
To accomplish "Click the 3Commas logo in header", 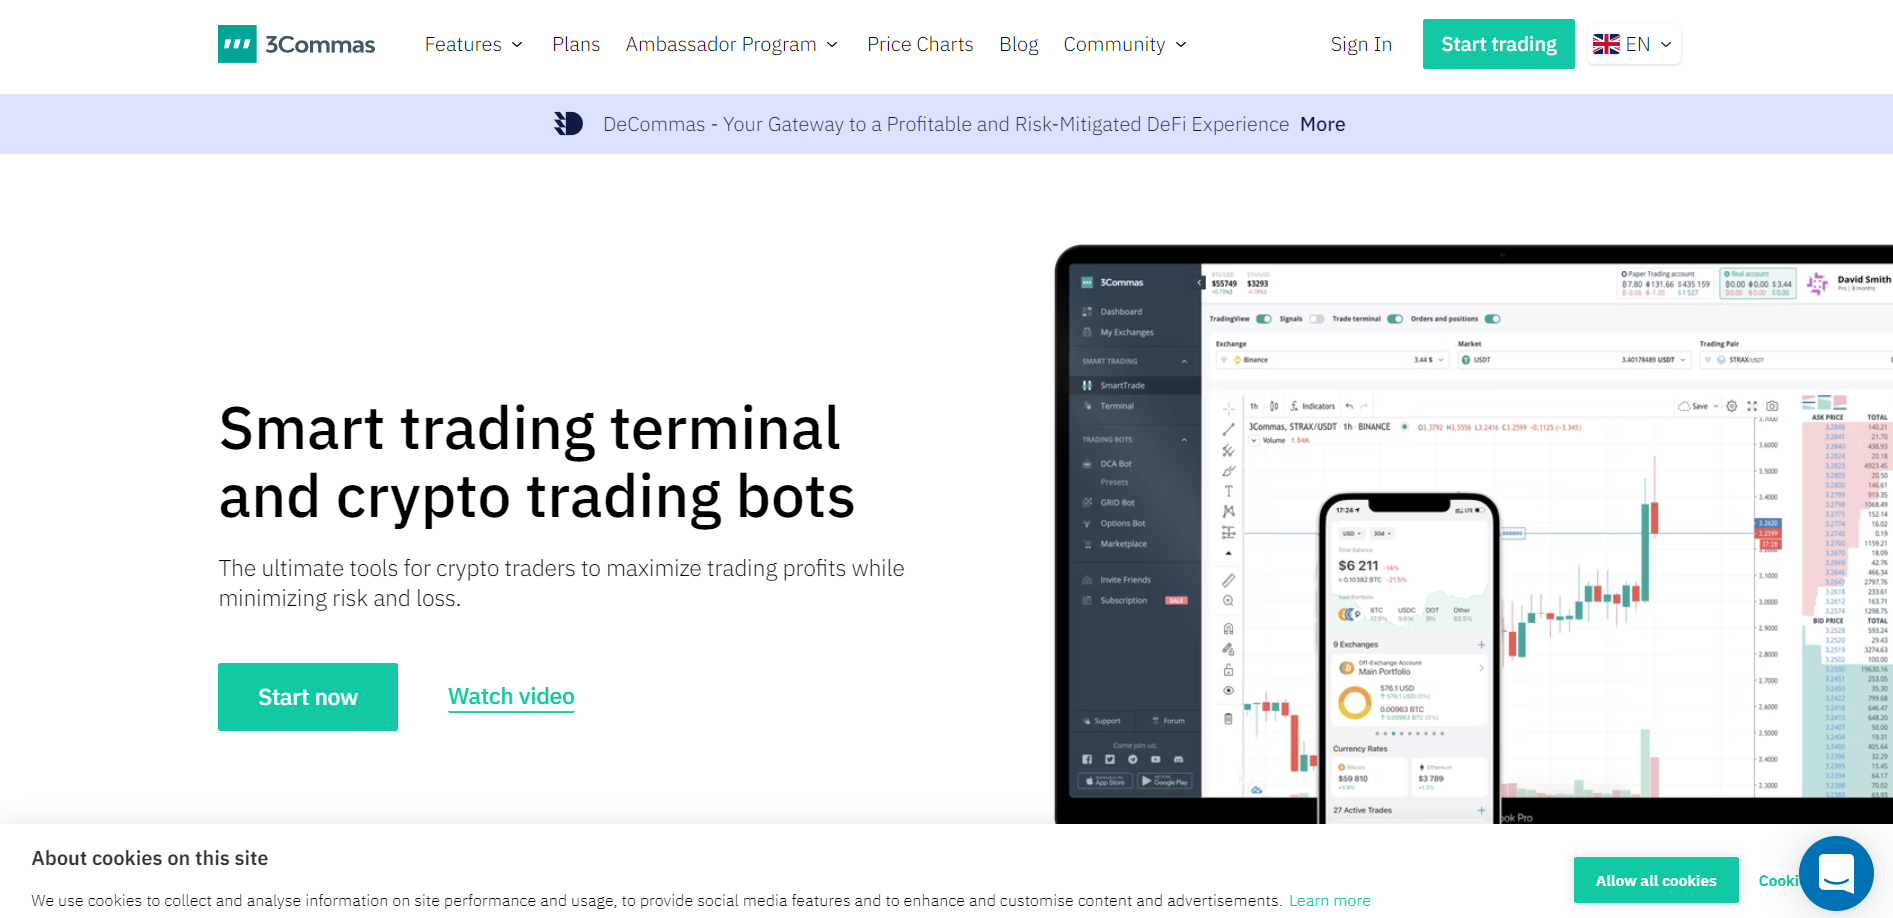I will (x=297, y=44).
